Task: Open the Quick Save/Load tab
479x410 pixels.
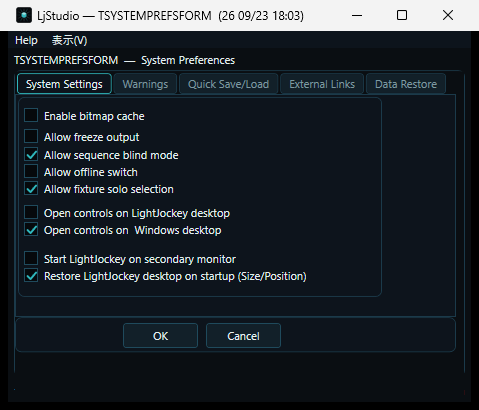Action: [x=228, y=84]
